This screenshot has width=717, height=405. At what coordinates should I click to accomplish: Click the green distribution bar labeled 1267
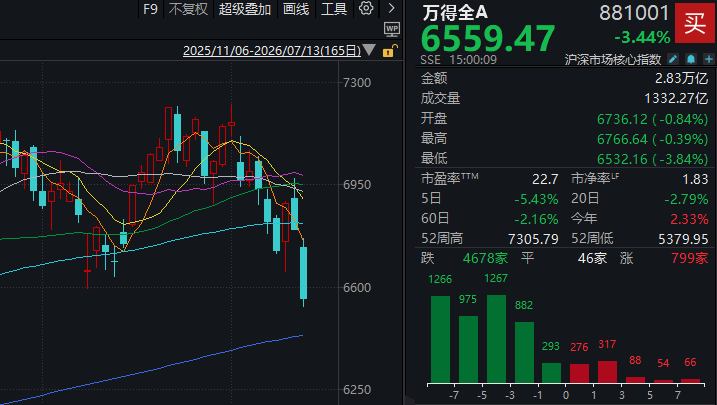pyautogui.click(x=496, y=339)
